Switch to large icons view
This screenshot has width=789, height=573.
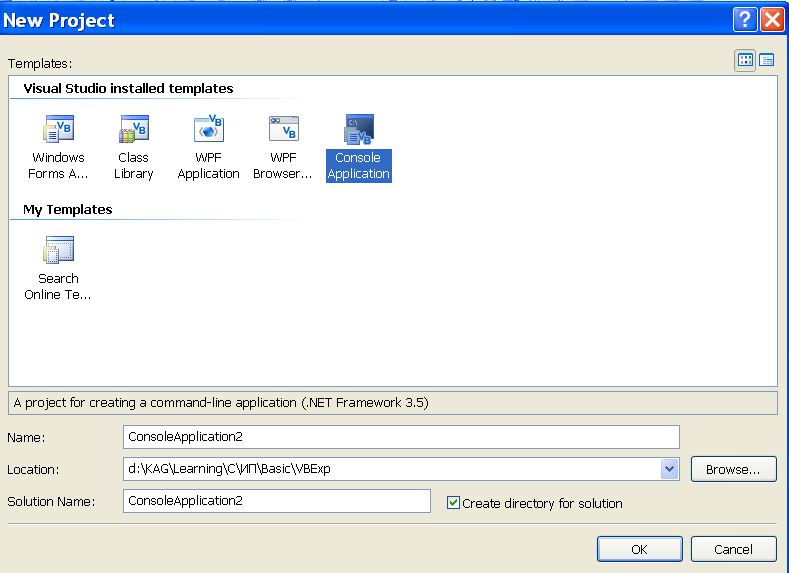745,61
